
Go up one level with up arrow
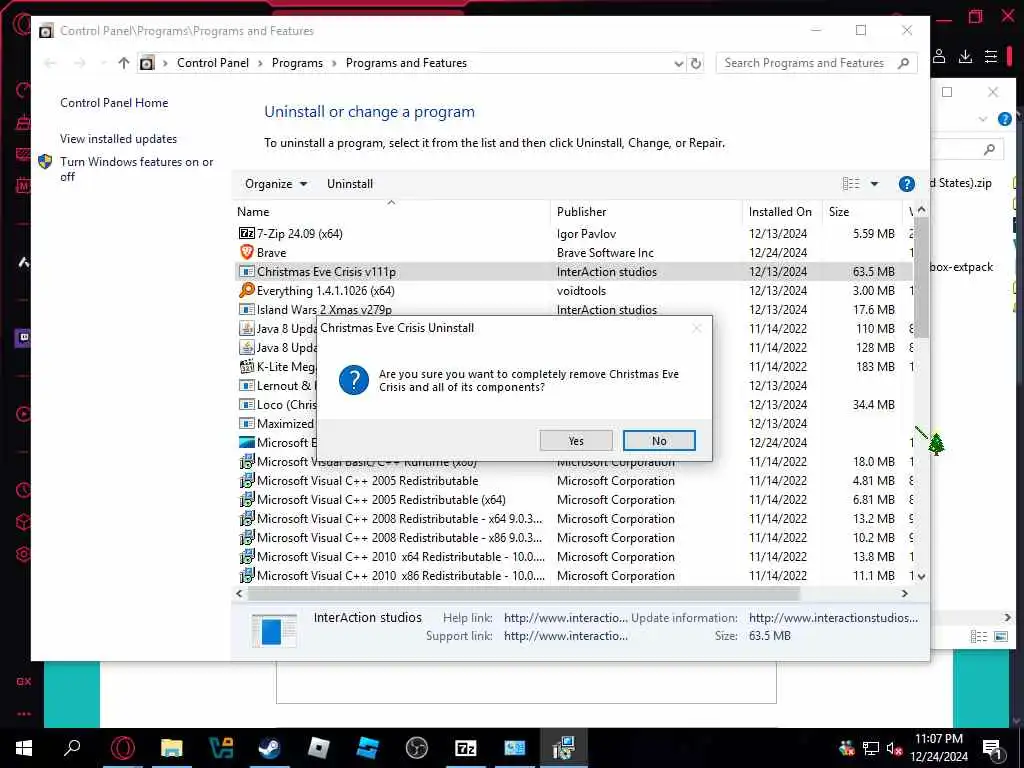[x=123, y=63]
